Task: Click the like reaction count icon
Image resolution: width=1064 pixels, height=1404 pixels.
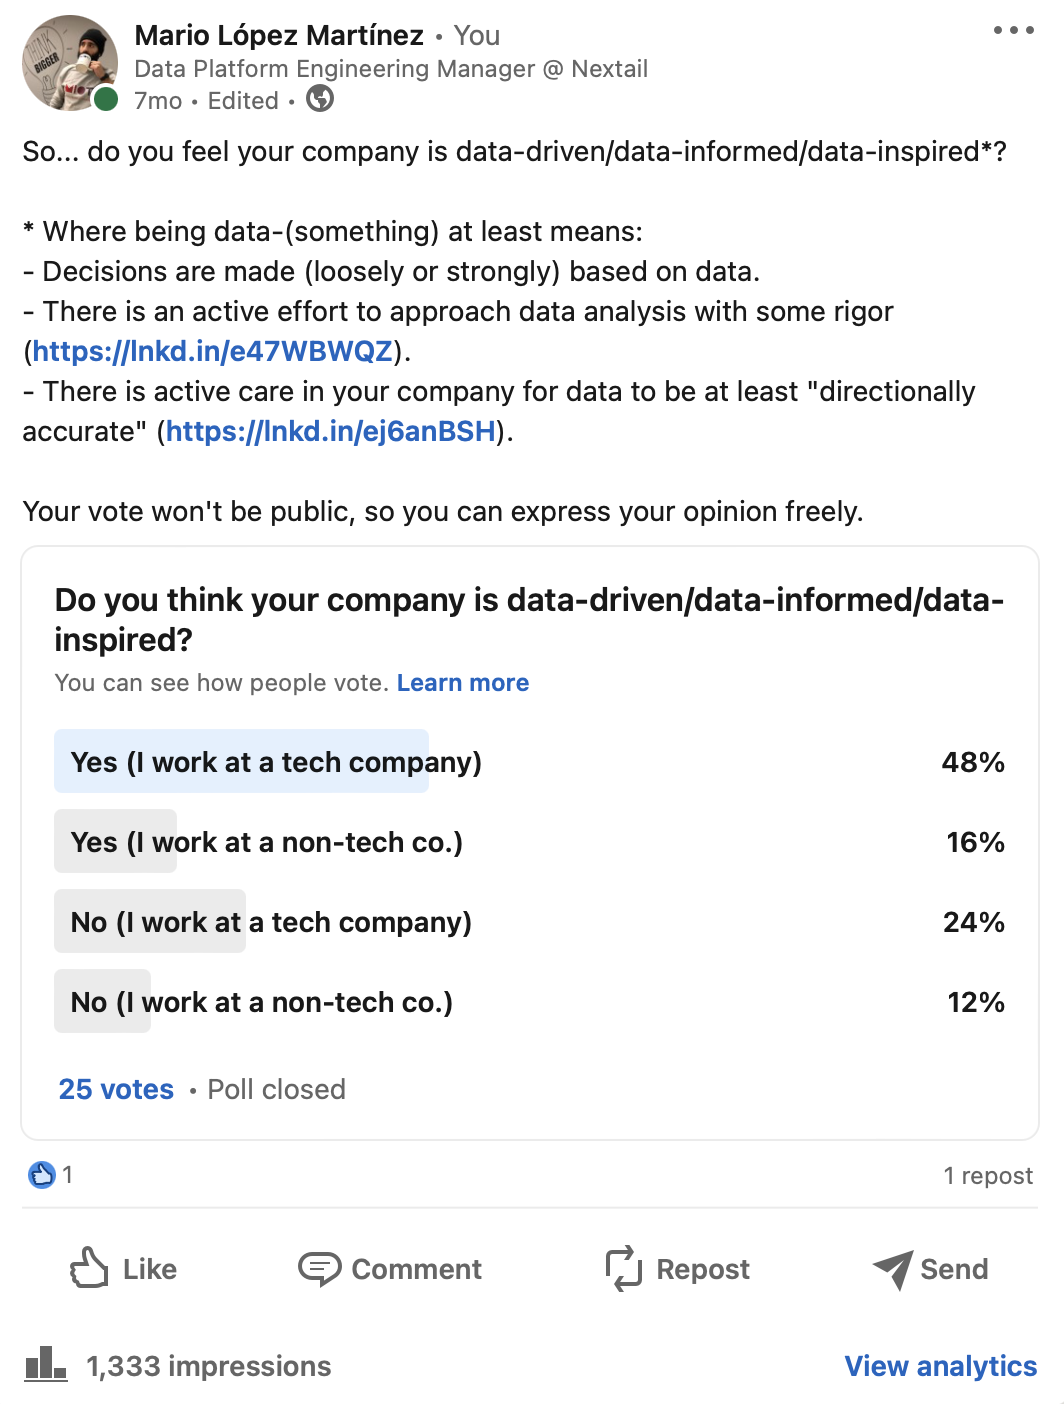Action: [x=42, y=1174]
